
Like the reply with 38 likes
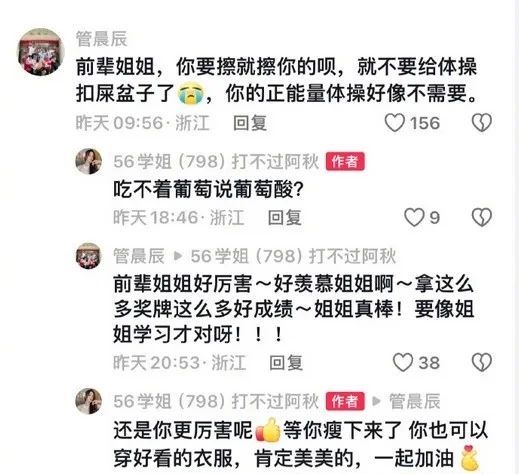click(x=403, y=362)
